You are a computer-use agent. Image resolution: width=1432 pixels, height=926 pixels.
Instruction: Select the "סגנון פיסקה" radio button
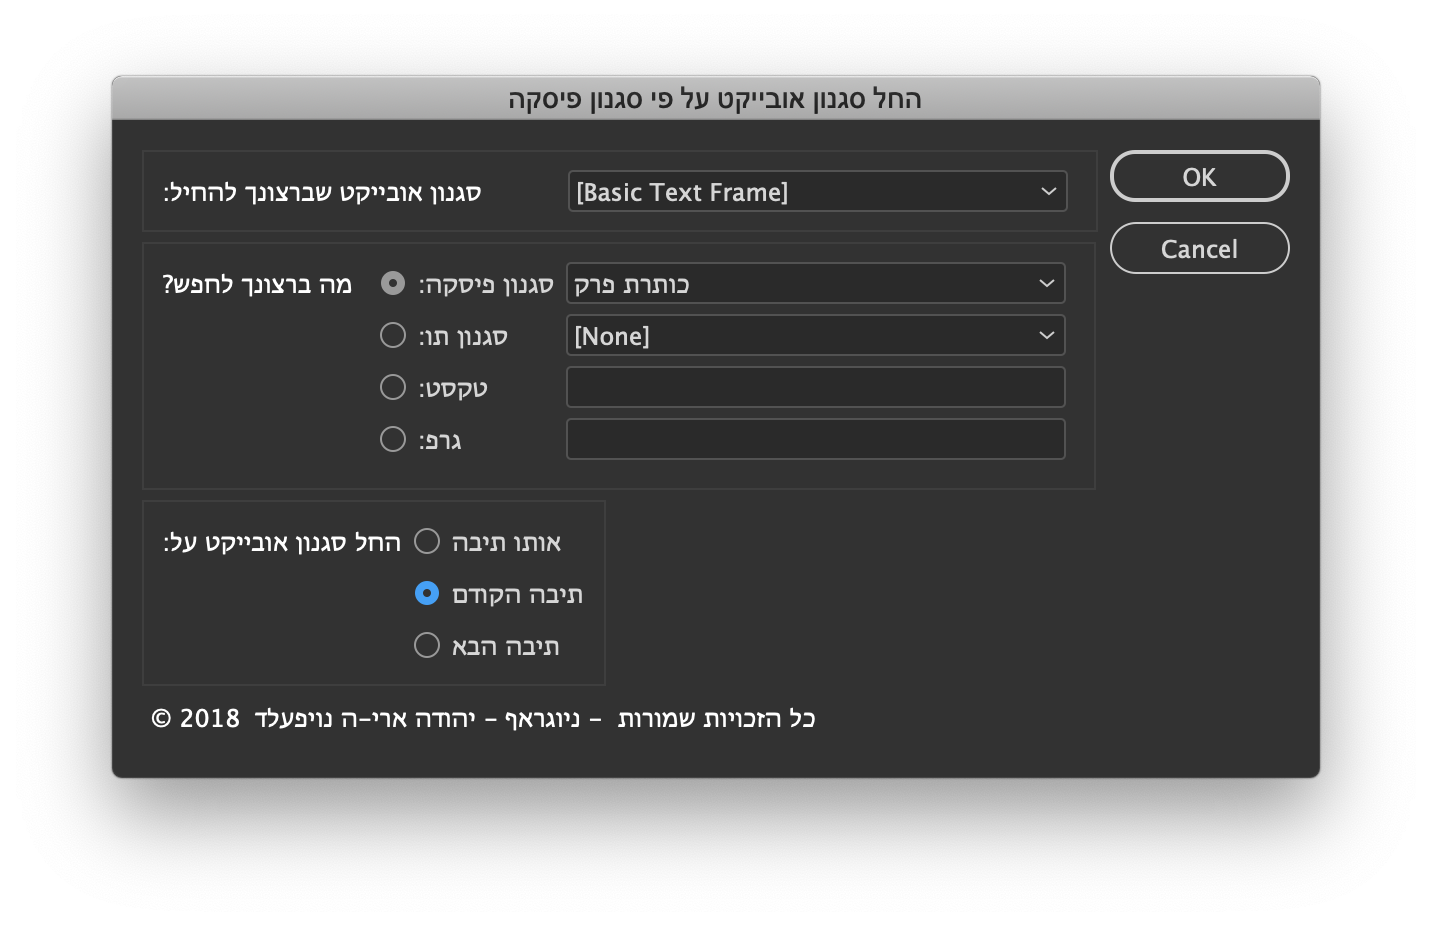(x=393, y=283)
